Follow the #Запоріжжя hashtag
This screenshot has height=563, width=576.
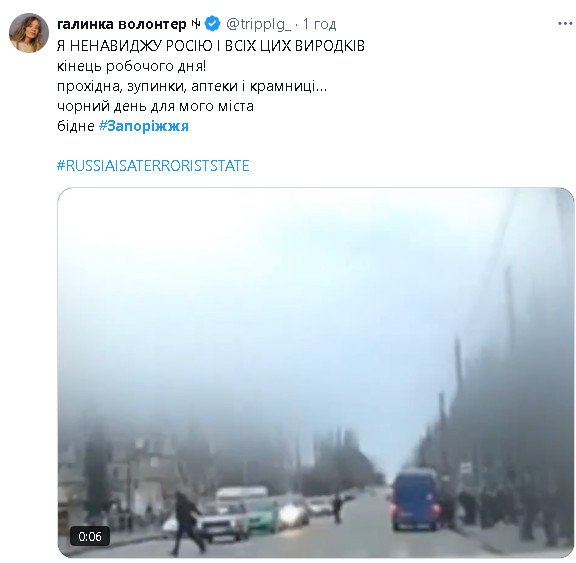(x=144, y=126)
